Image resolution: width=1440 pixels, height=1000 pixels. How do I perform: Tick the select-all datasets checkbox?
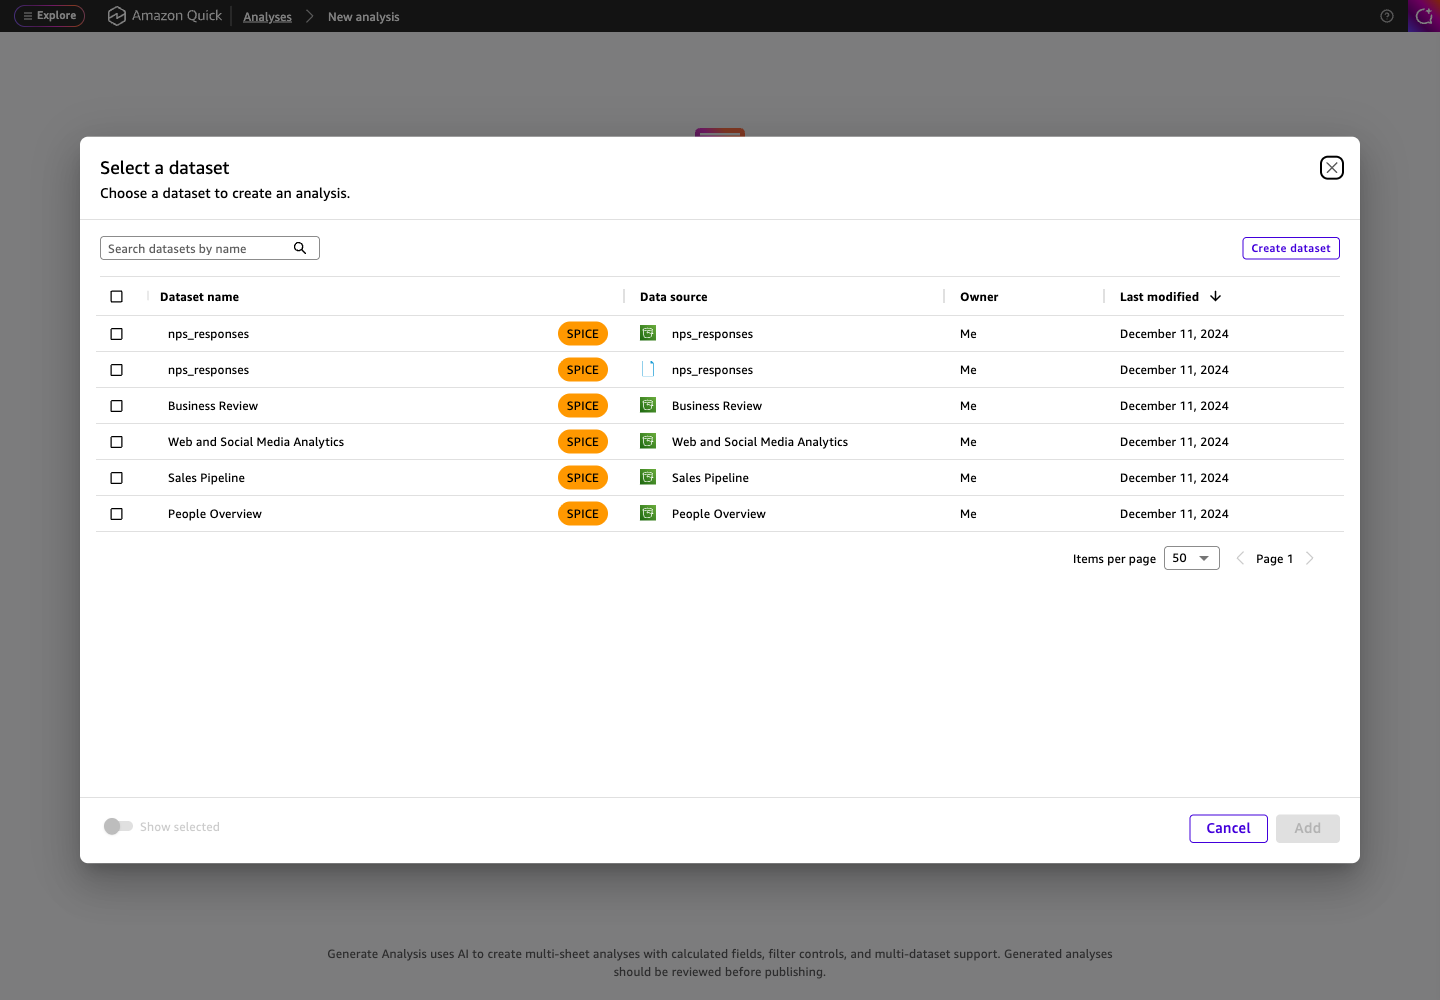[117, 296]
